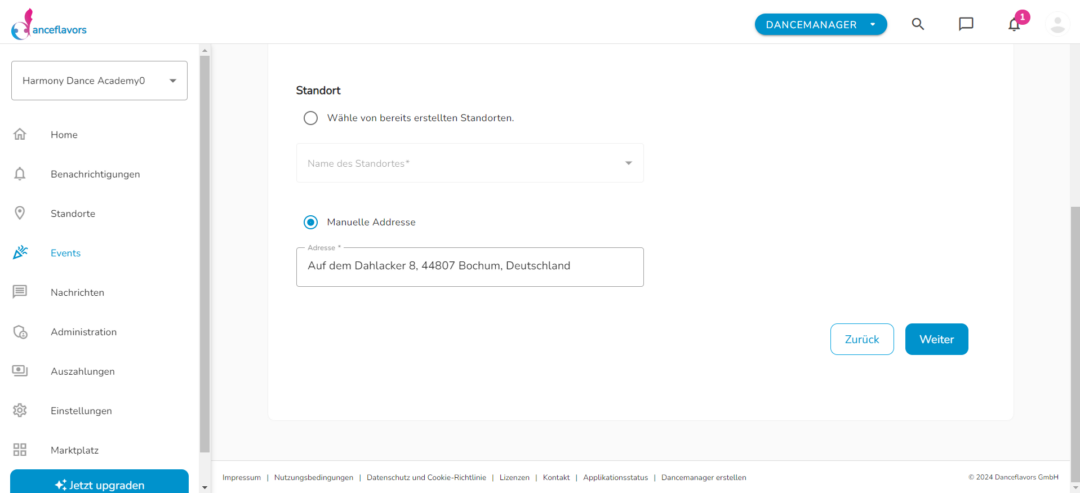Image resolution: width=1080 pixels, height=493 pixels.
Task: Expand the DANCEMANAGER dropdown
Action: (x=821, y=25)
